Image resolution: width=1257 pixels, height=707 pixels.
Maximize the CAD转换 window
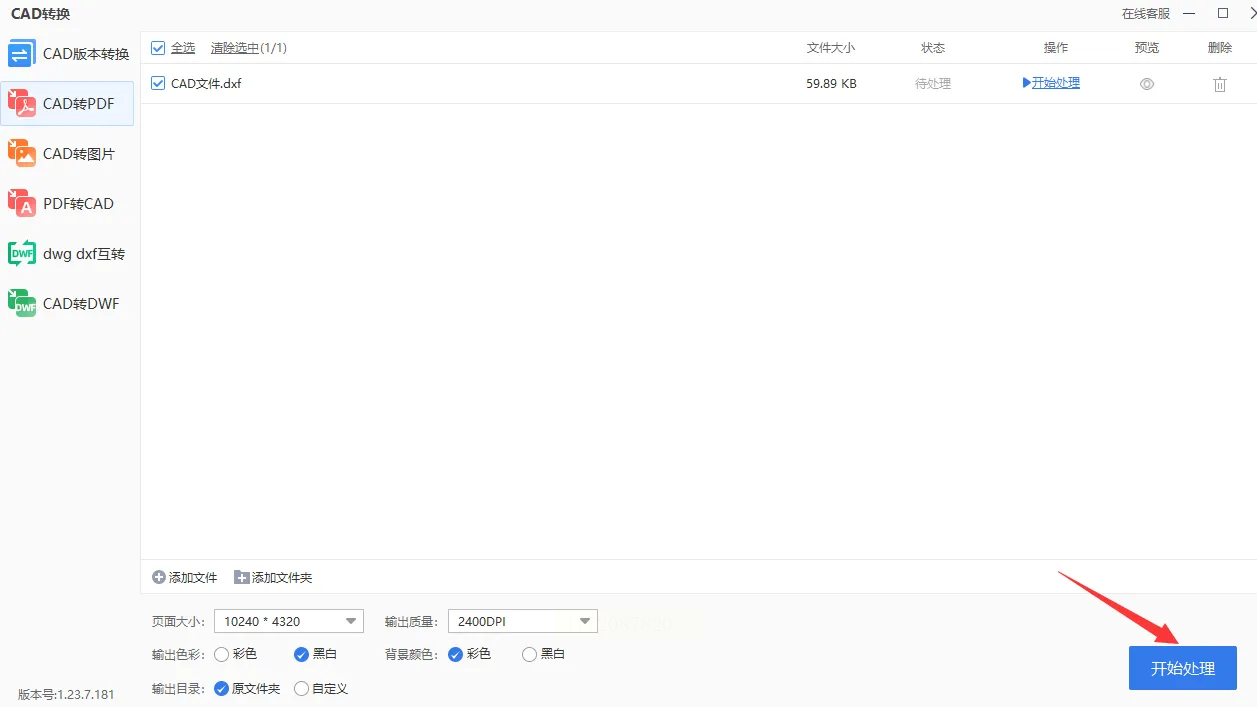[1222, 14]
